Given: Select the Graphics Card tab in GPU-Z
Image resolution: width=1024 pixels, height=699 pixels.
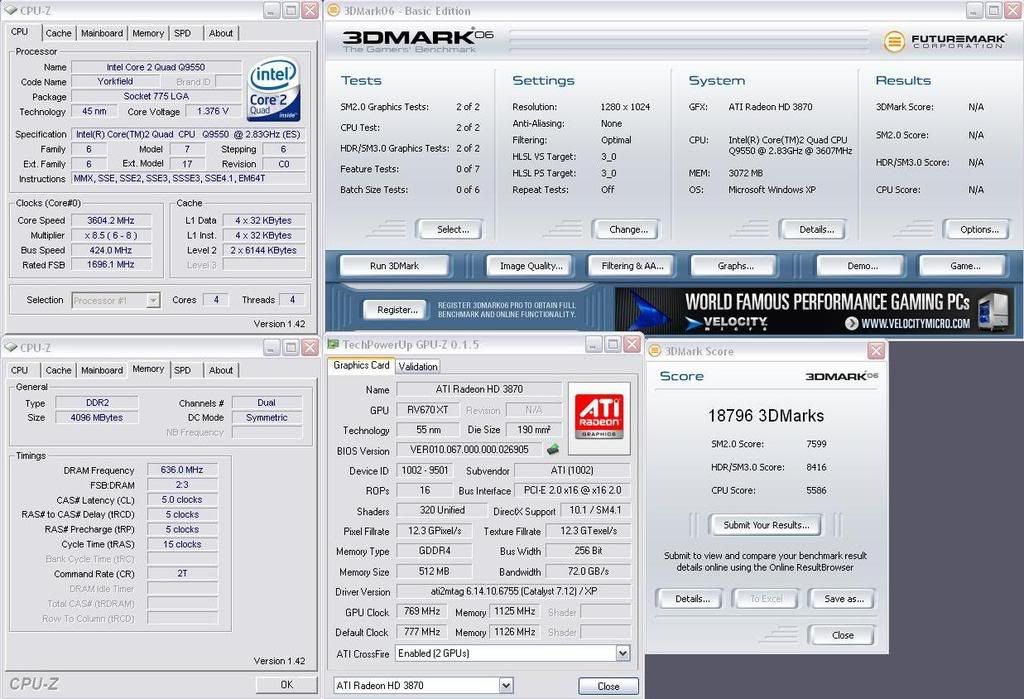Looking at the screenshot, I should [x=361, y=366].
